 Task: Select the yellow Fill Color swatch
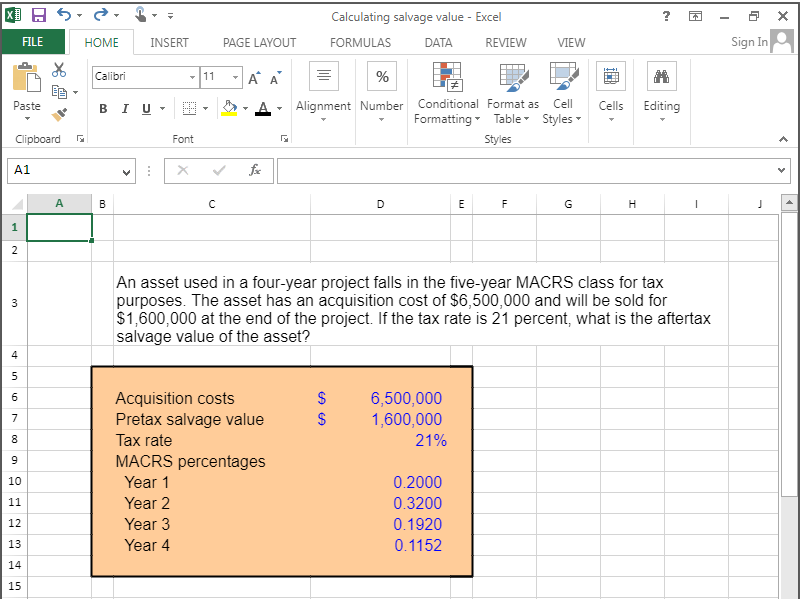click(x=228, y=113)
